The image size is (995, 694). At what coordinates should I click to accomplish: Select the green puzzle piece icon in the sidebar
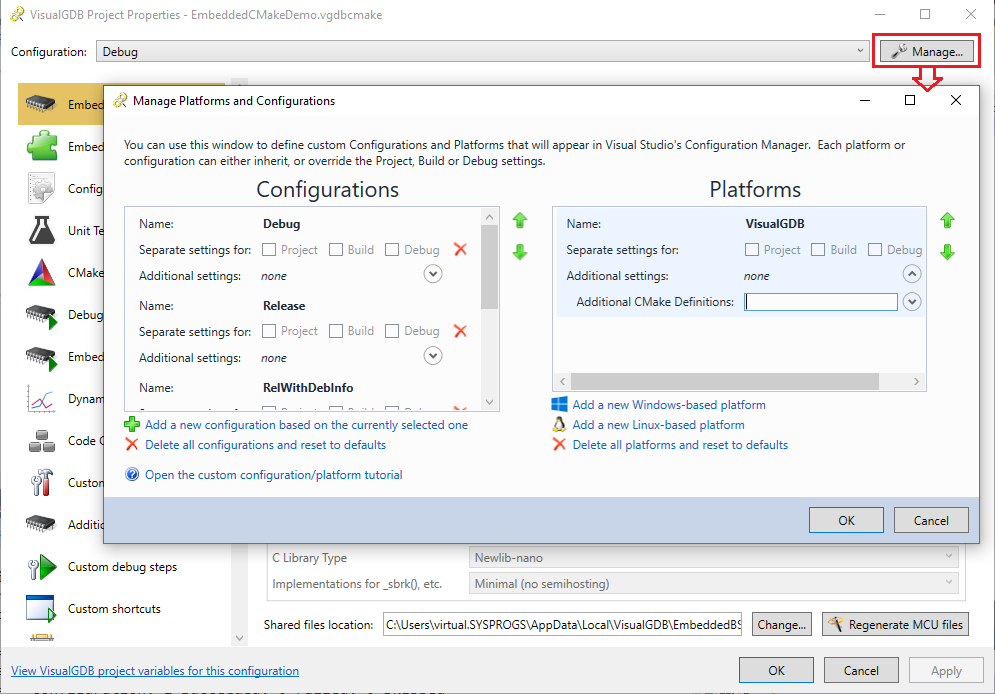[x=42, y=146]
